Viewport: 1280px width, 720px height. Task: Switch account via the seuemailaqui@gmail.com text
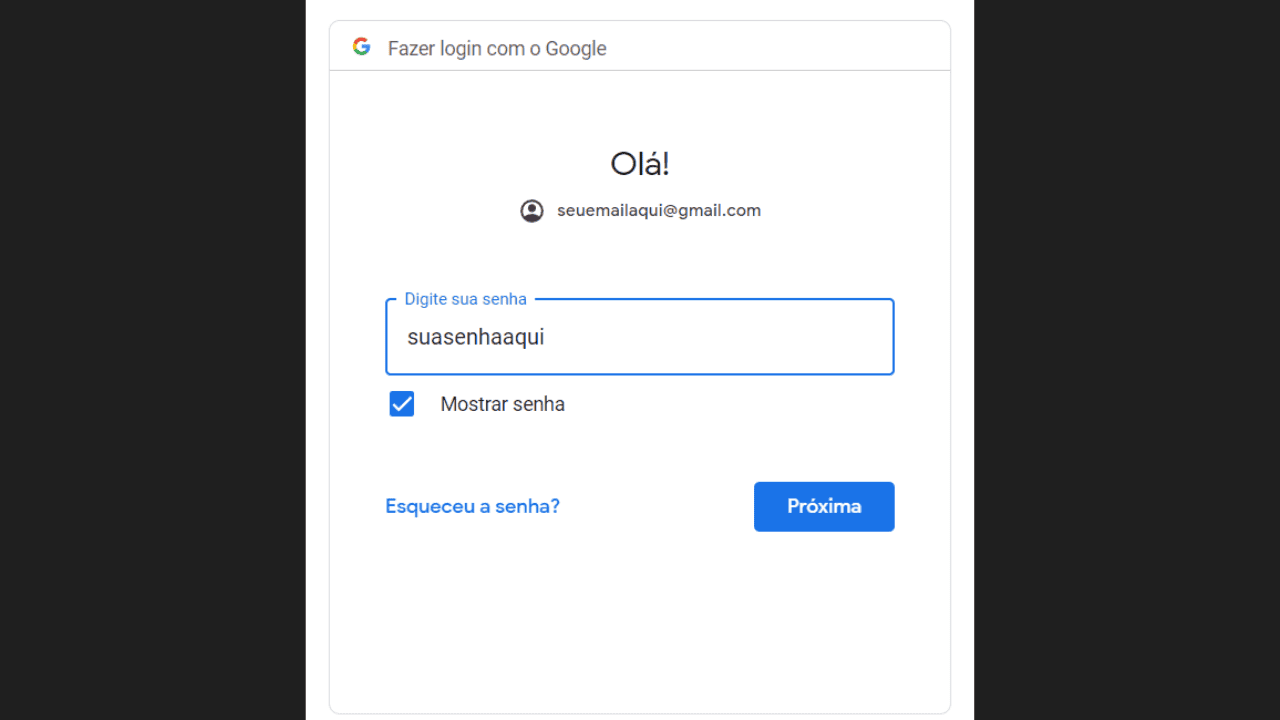click(x=659, y=211)
